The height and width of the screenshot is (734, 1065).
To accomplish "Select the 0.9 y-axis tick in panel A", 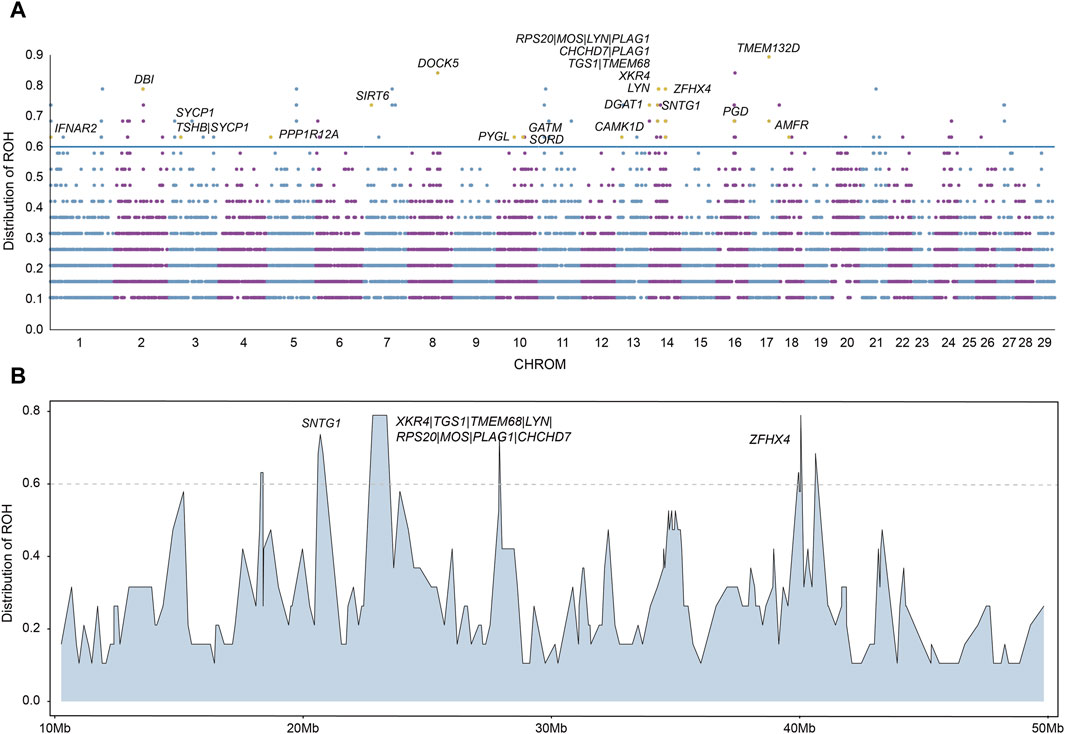I will tap(35, 55).
